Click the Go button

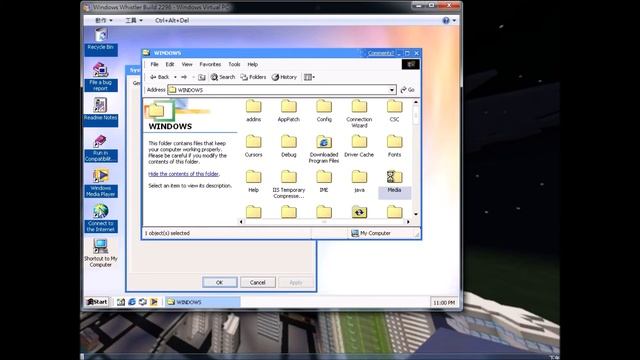pyautogui.click(x=407, y=90)
